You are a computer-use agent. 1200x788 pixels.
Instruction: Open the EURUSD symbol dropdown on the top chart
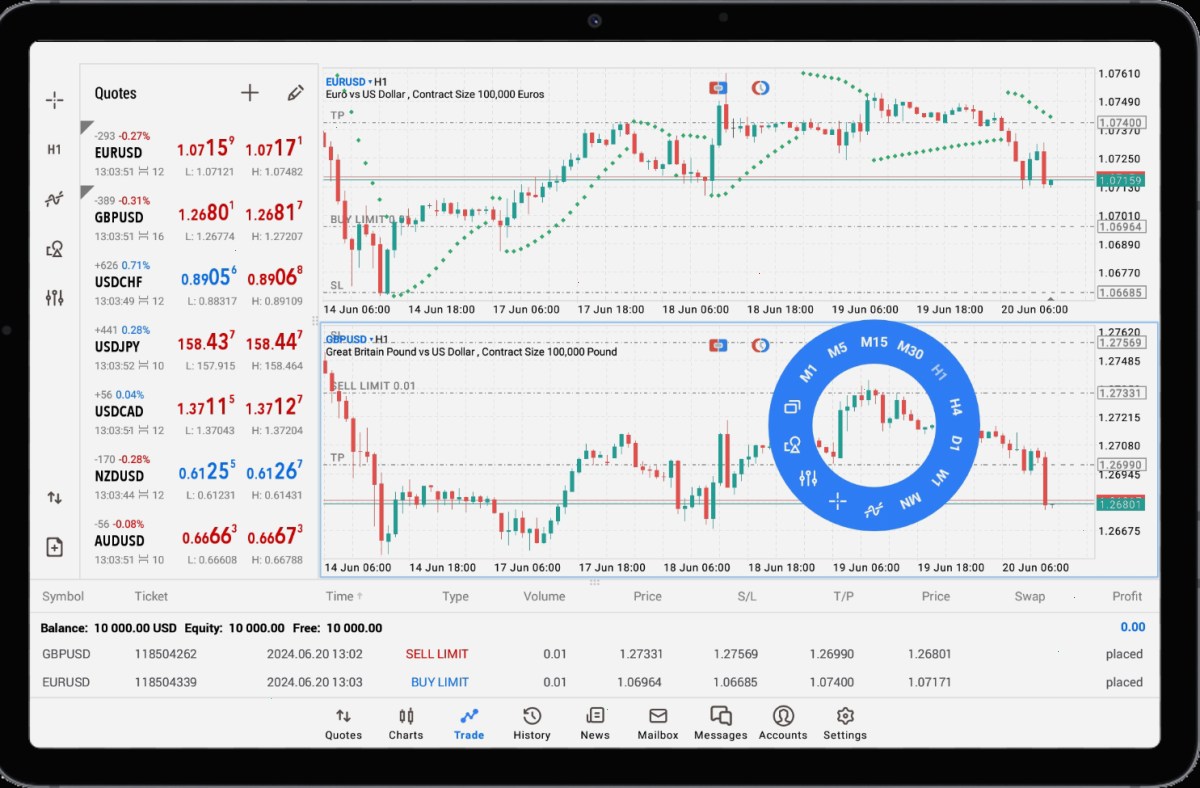[x=349, y=81]
